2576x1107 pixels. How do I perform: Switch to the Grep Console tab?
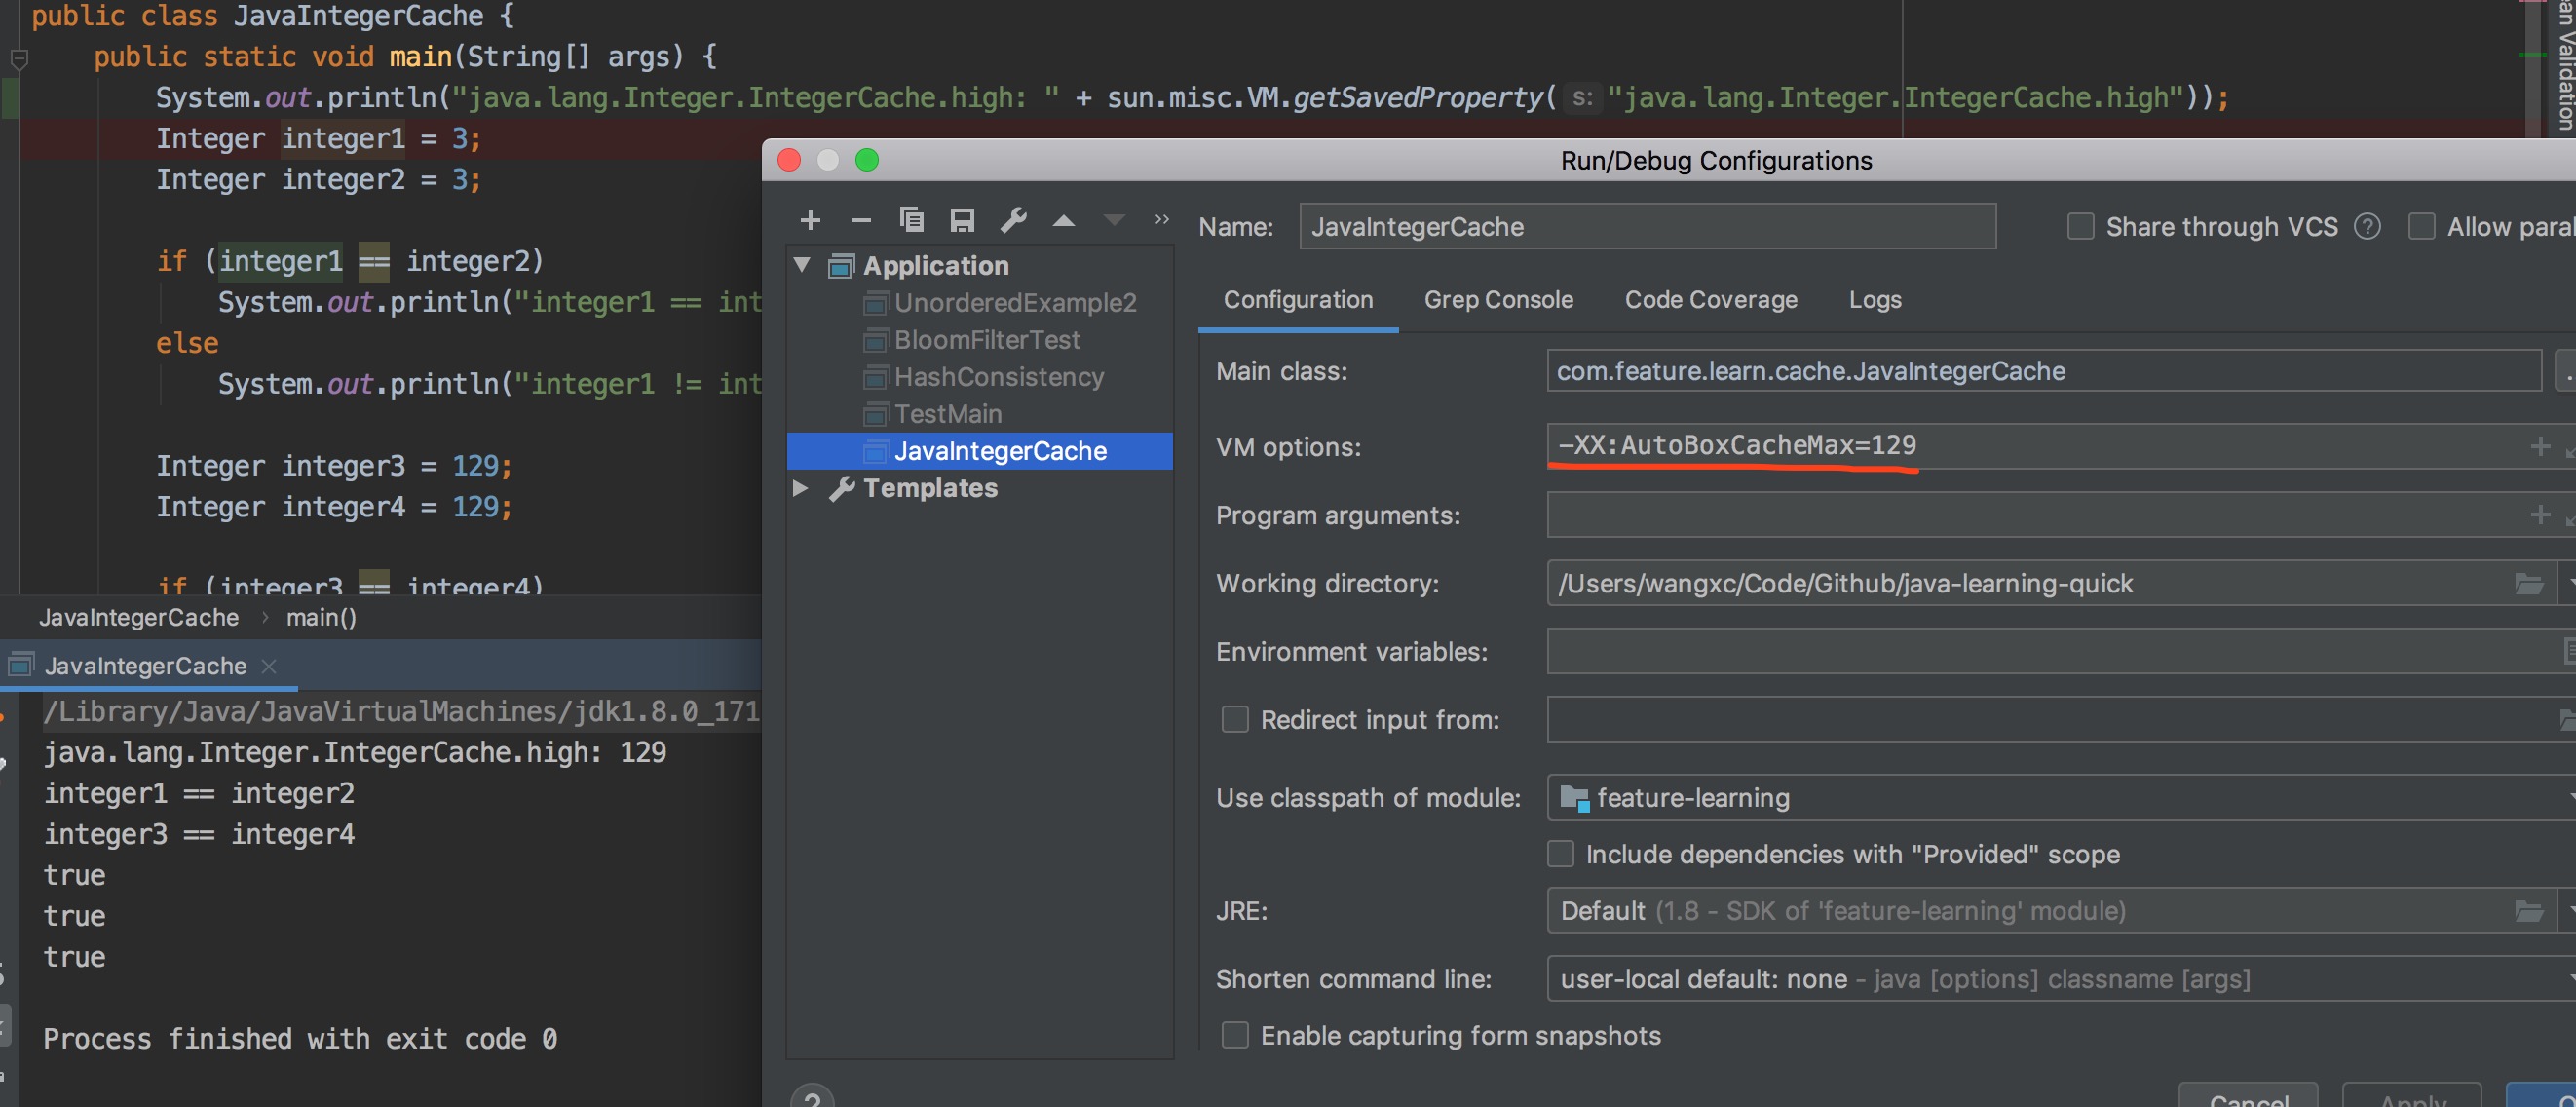1498,300
